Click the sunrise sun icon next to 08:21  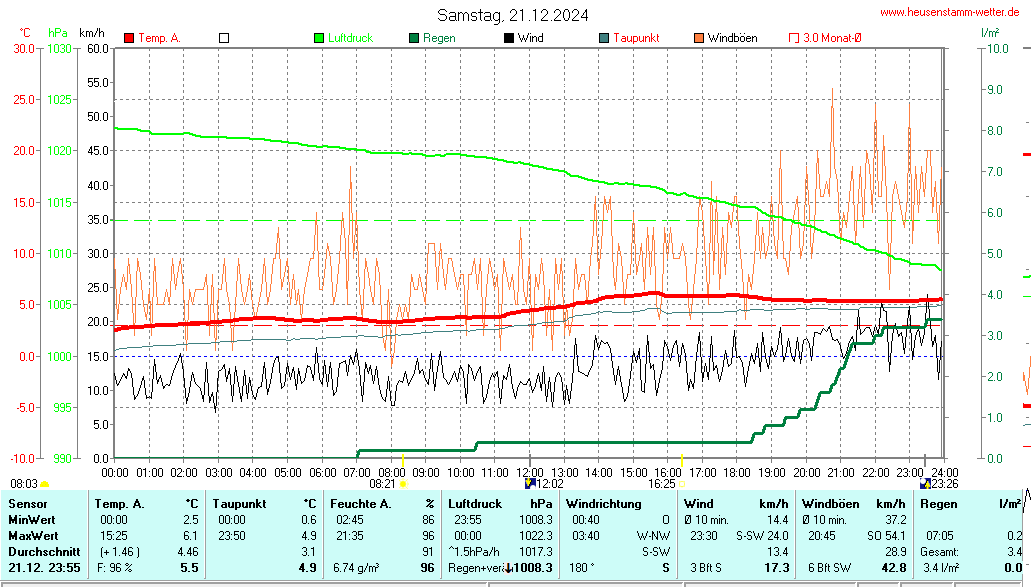click(x=403, y=484)
